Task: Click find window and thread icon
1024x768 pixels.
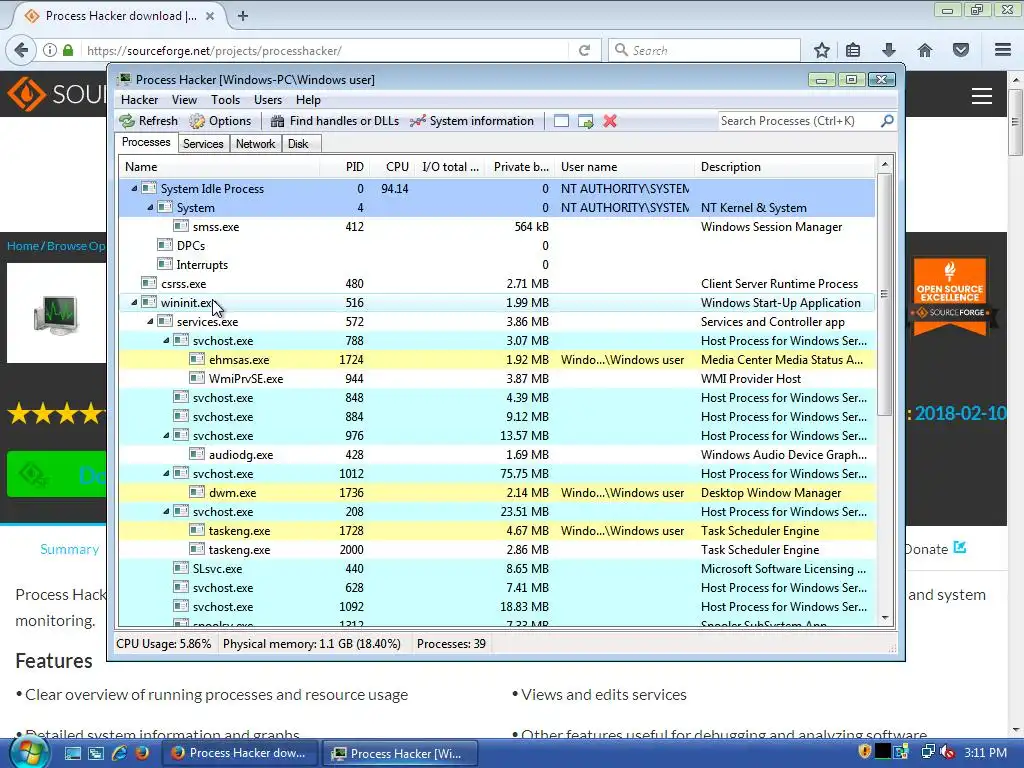Action: point(586,121)
